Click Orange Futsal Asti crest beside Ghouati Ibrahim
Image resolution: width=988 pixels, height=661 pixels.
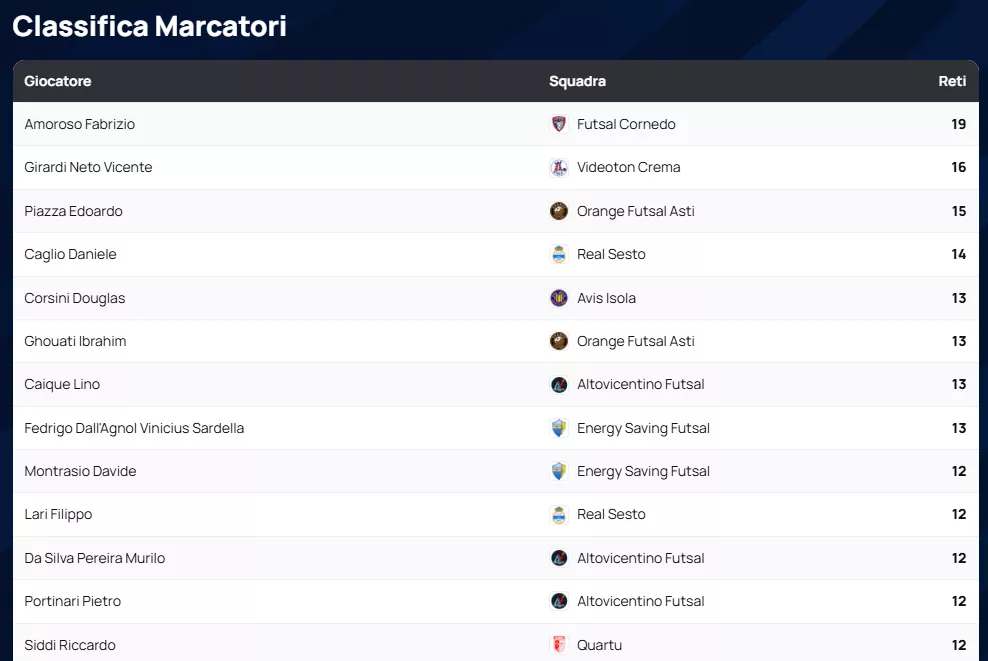point(559,341)
